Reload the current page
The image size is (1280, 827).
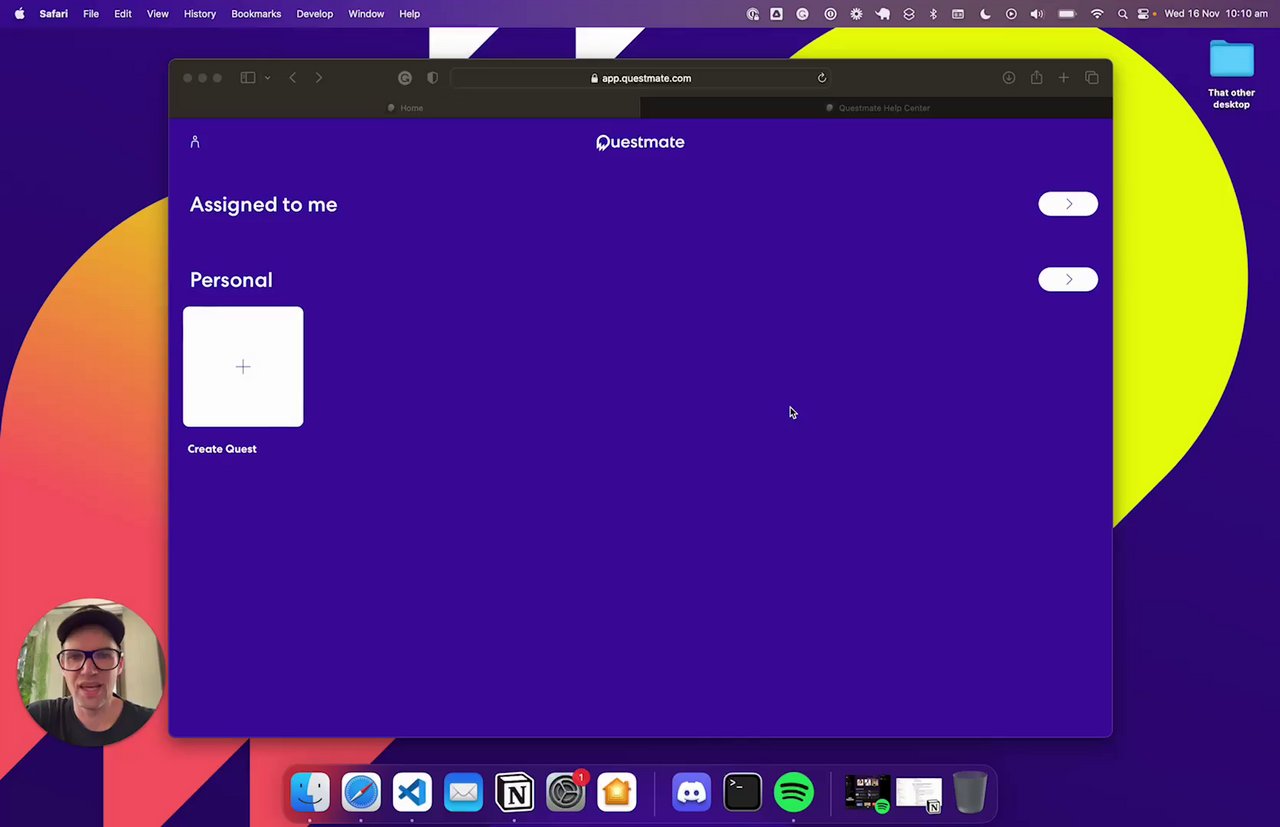[822, 78]
